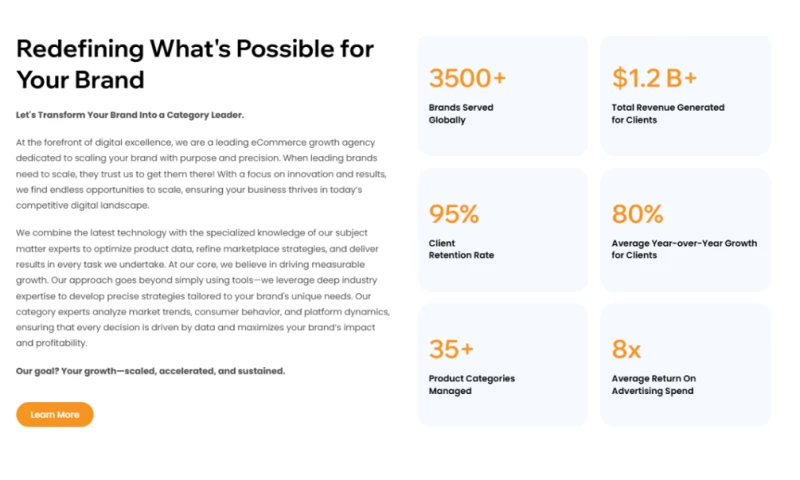This screenshot has width=800, height=480.
Task: Click the 35+ categories figure
Action: pos(451,349)
